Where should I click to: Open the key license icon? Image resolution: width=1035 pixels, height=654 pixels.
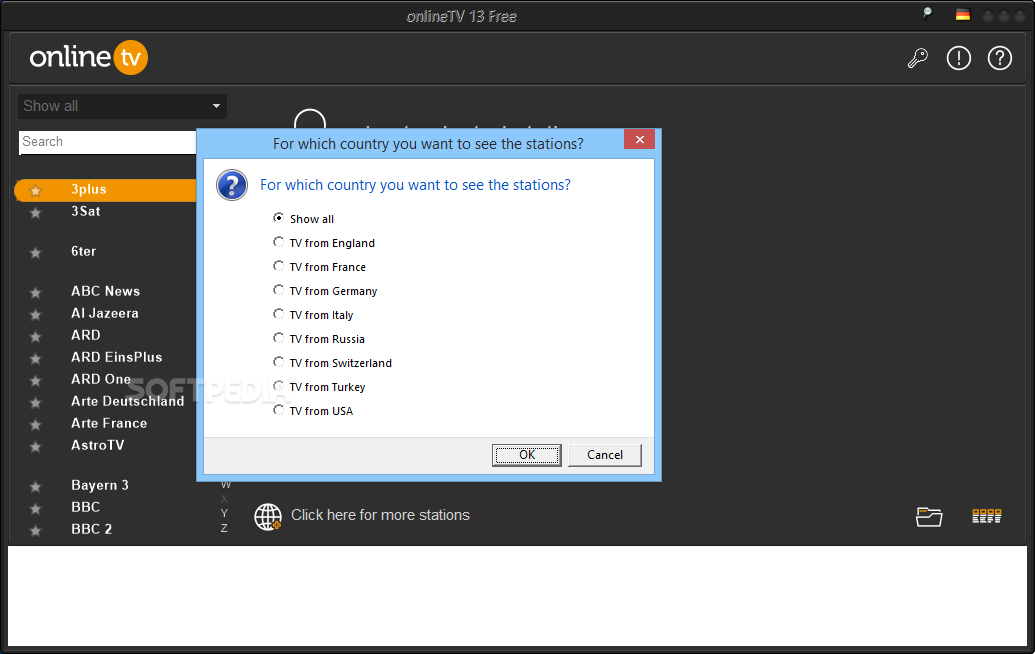[918, 58]
